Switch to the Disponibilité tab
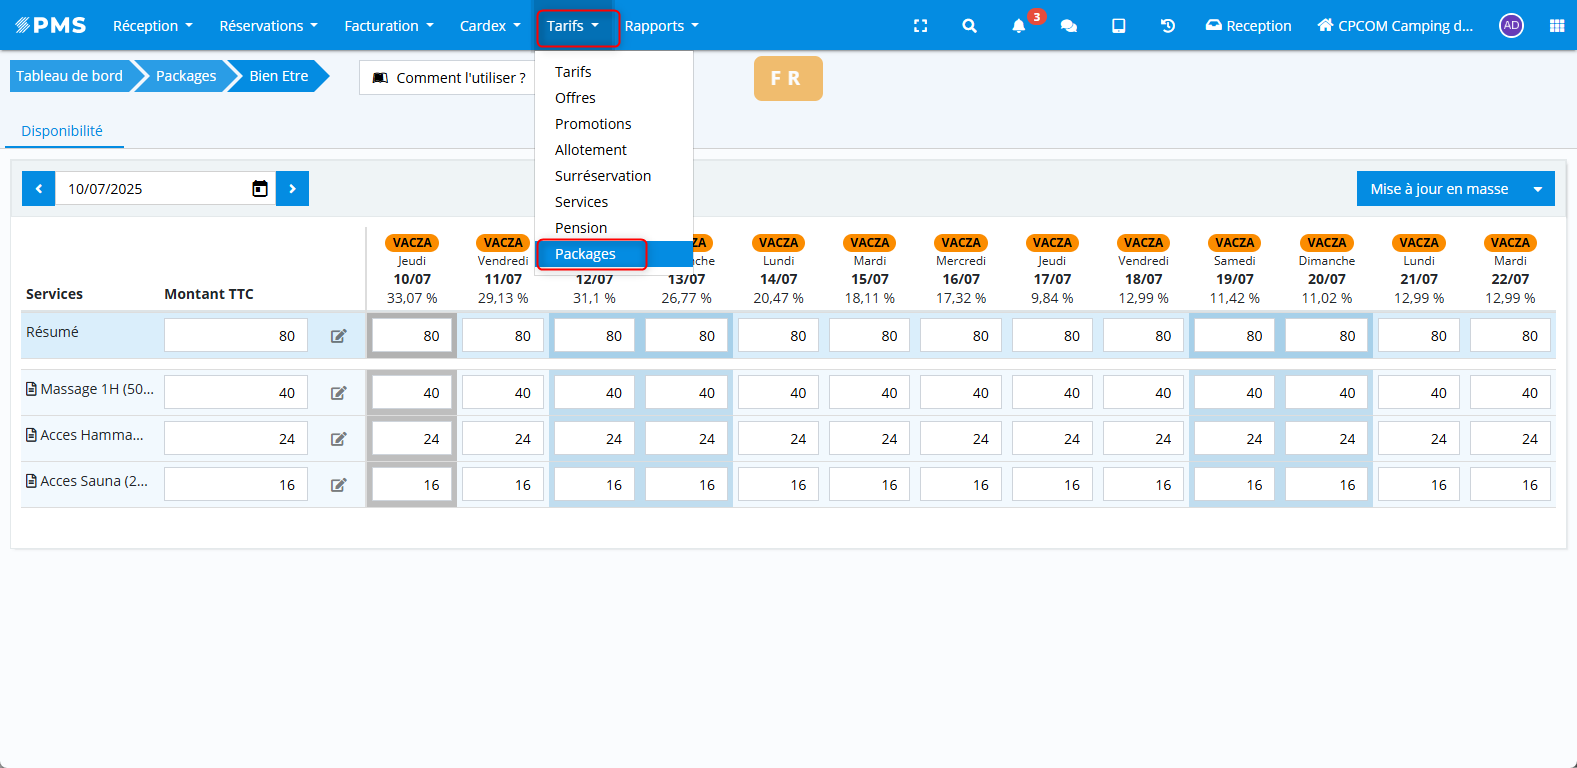 (62, 131)
